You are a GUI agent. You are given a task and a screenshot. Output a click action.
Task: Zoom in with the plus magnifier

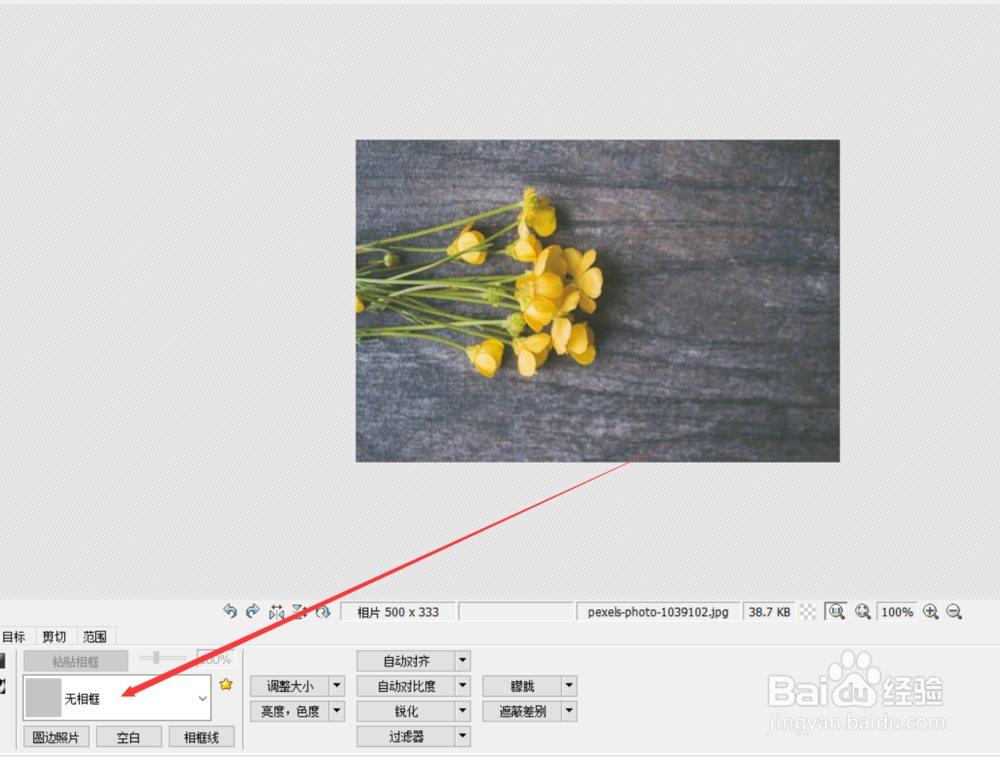point(930,612)
